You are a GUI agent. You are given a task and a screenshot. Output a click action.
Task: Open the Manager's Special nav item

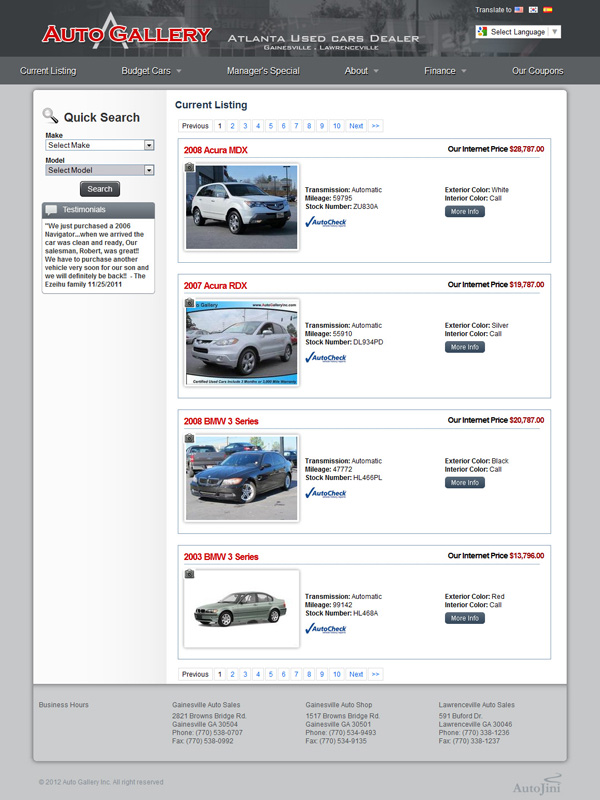coord(263,71)
